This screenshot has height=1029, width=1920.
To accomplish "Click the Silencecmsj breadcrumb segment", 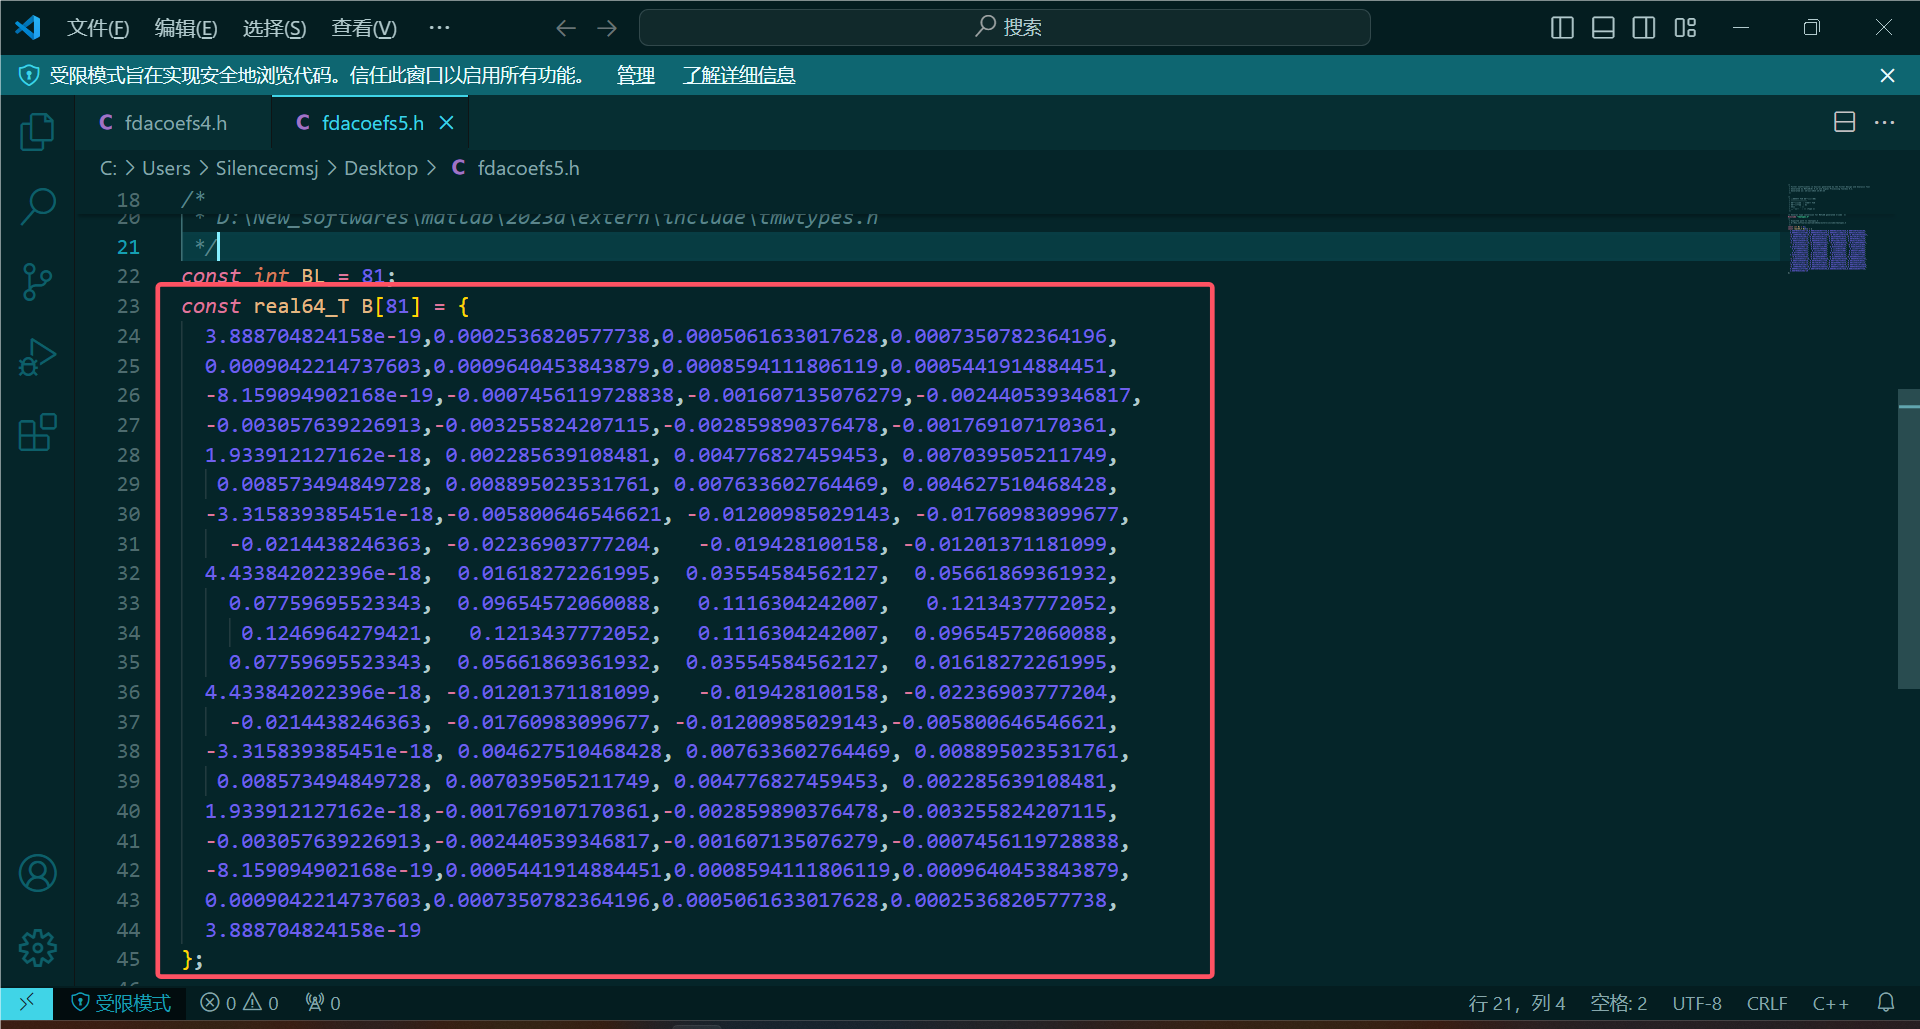I will [267, 168].
